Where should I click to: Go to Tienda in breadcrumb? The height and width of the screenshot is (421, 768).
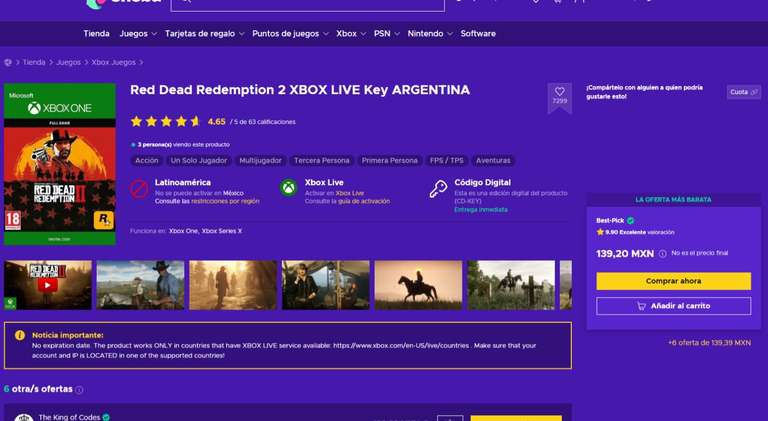[34, 62]
